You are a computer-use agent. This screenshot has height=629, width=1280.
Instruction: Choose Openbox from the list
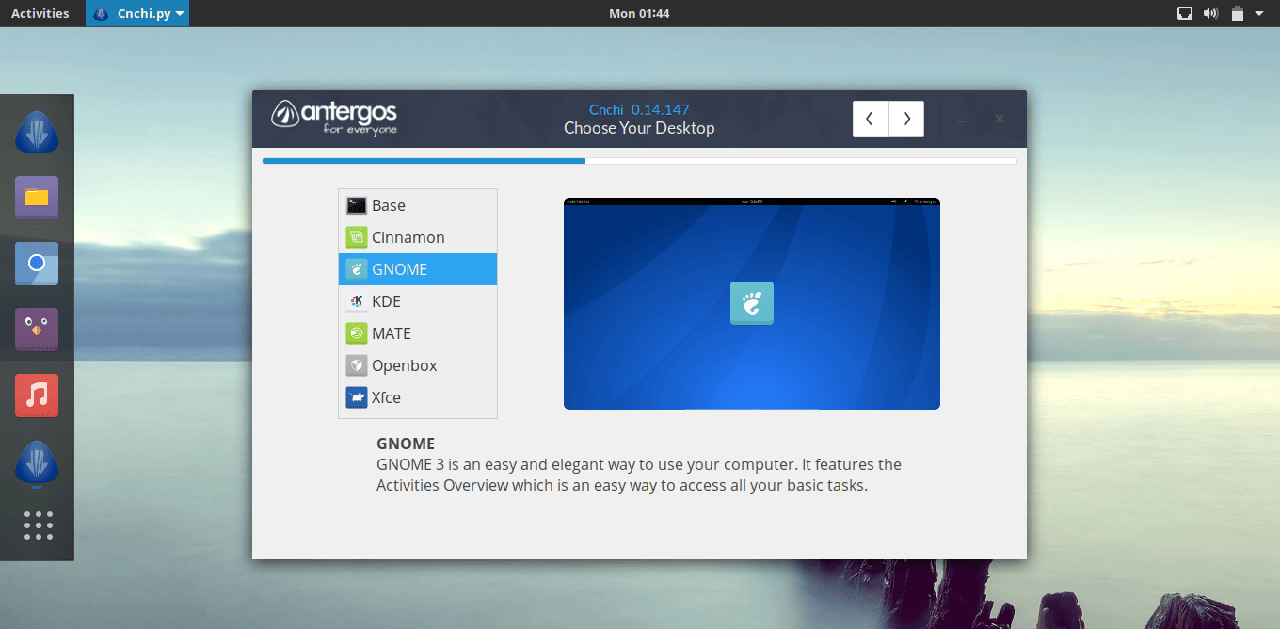tap(418, 365)
